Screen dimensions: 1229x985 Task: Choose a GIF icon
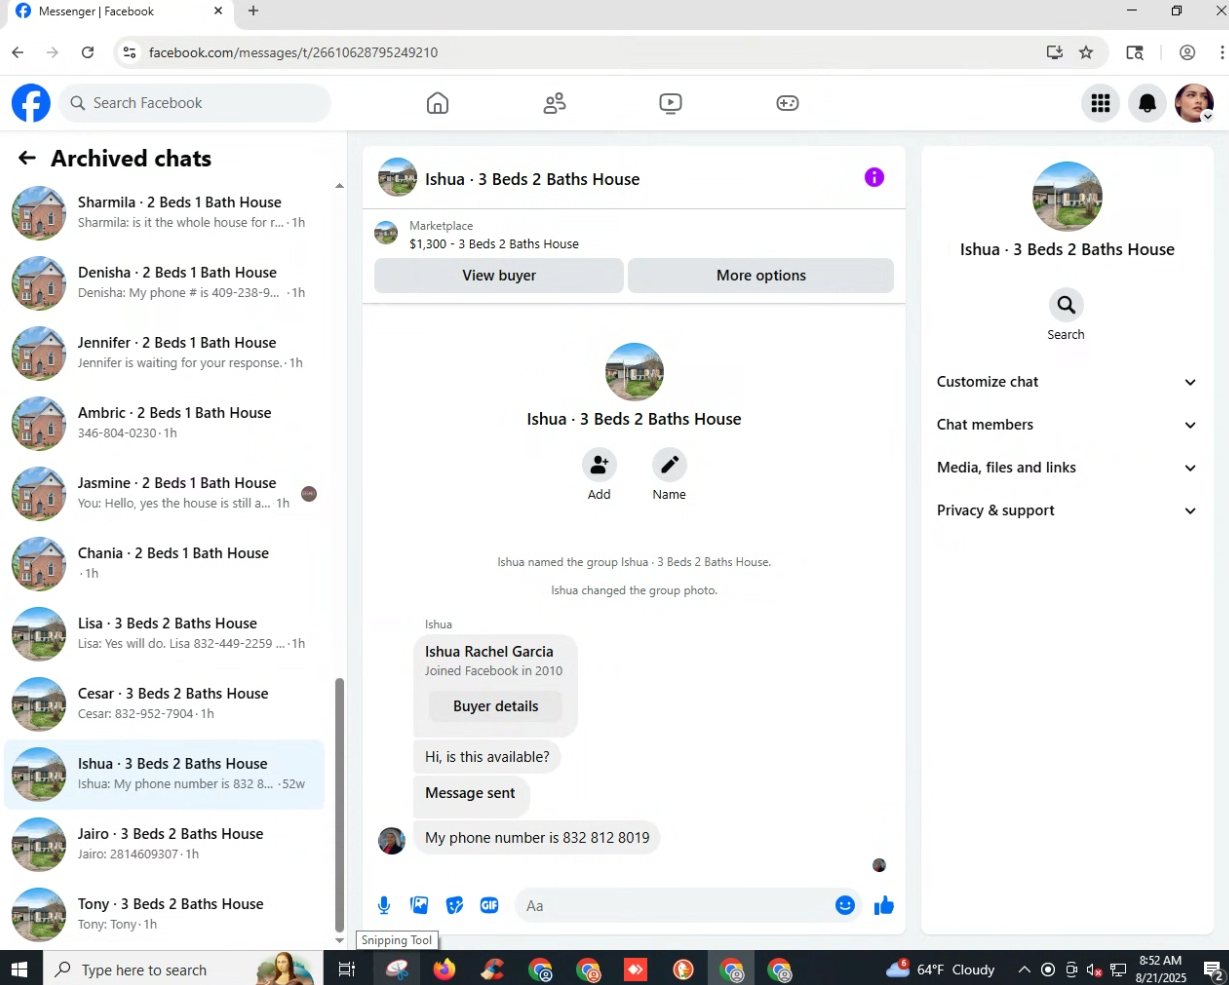pos(489,906)
